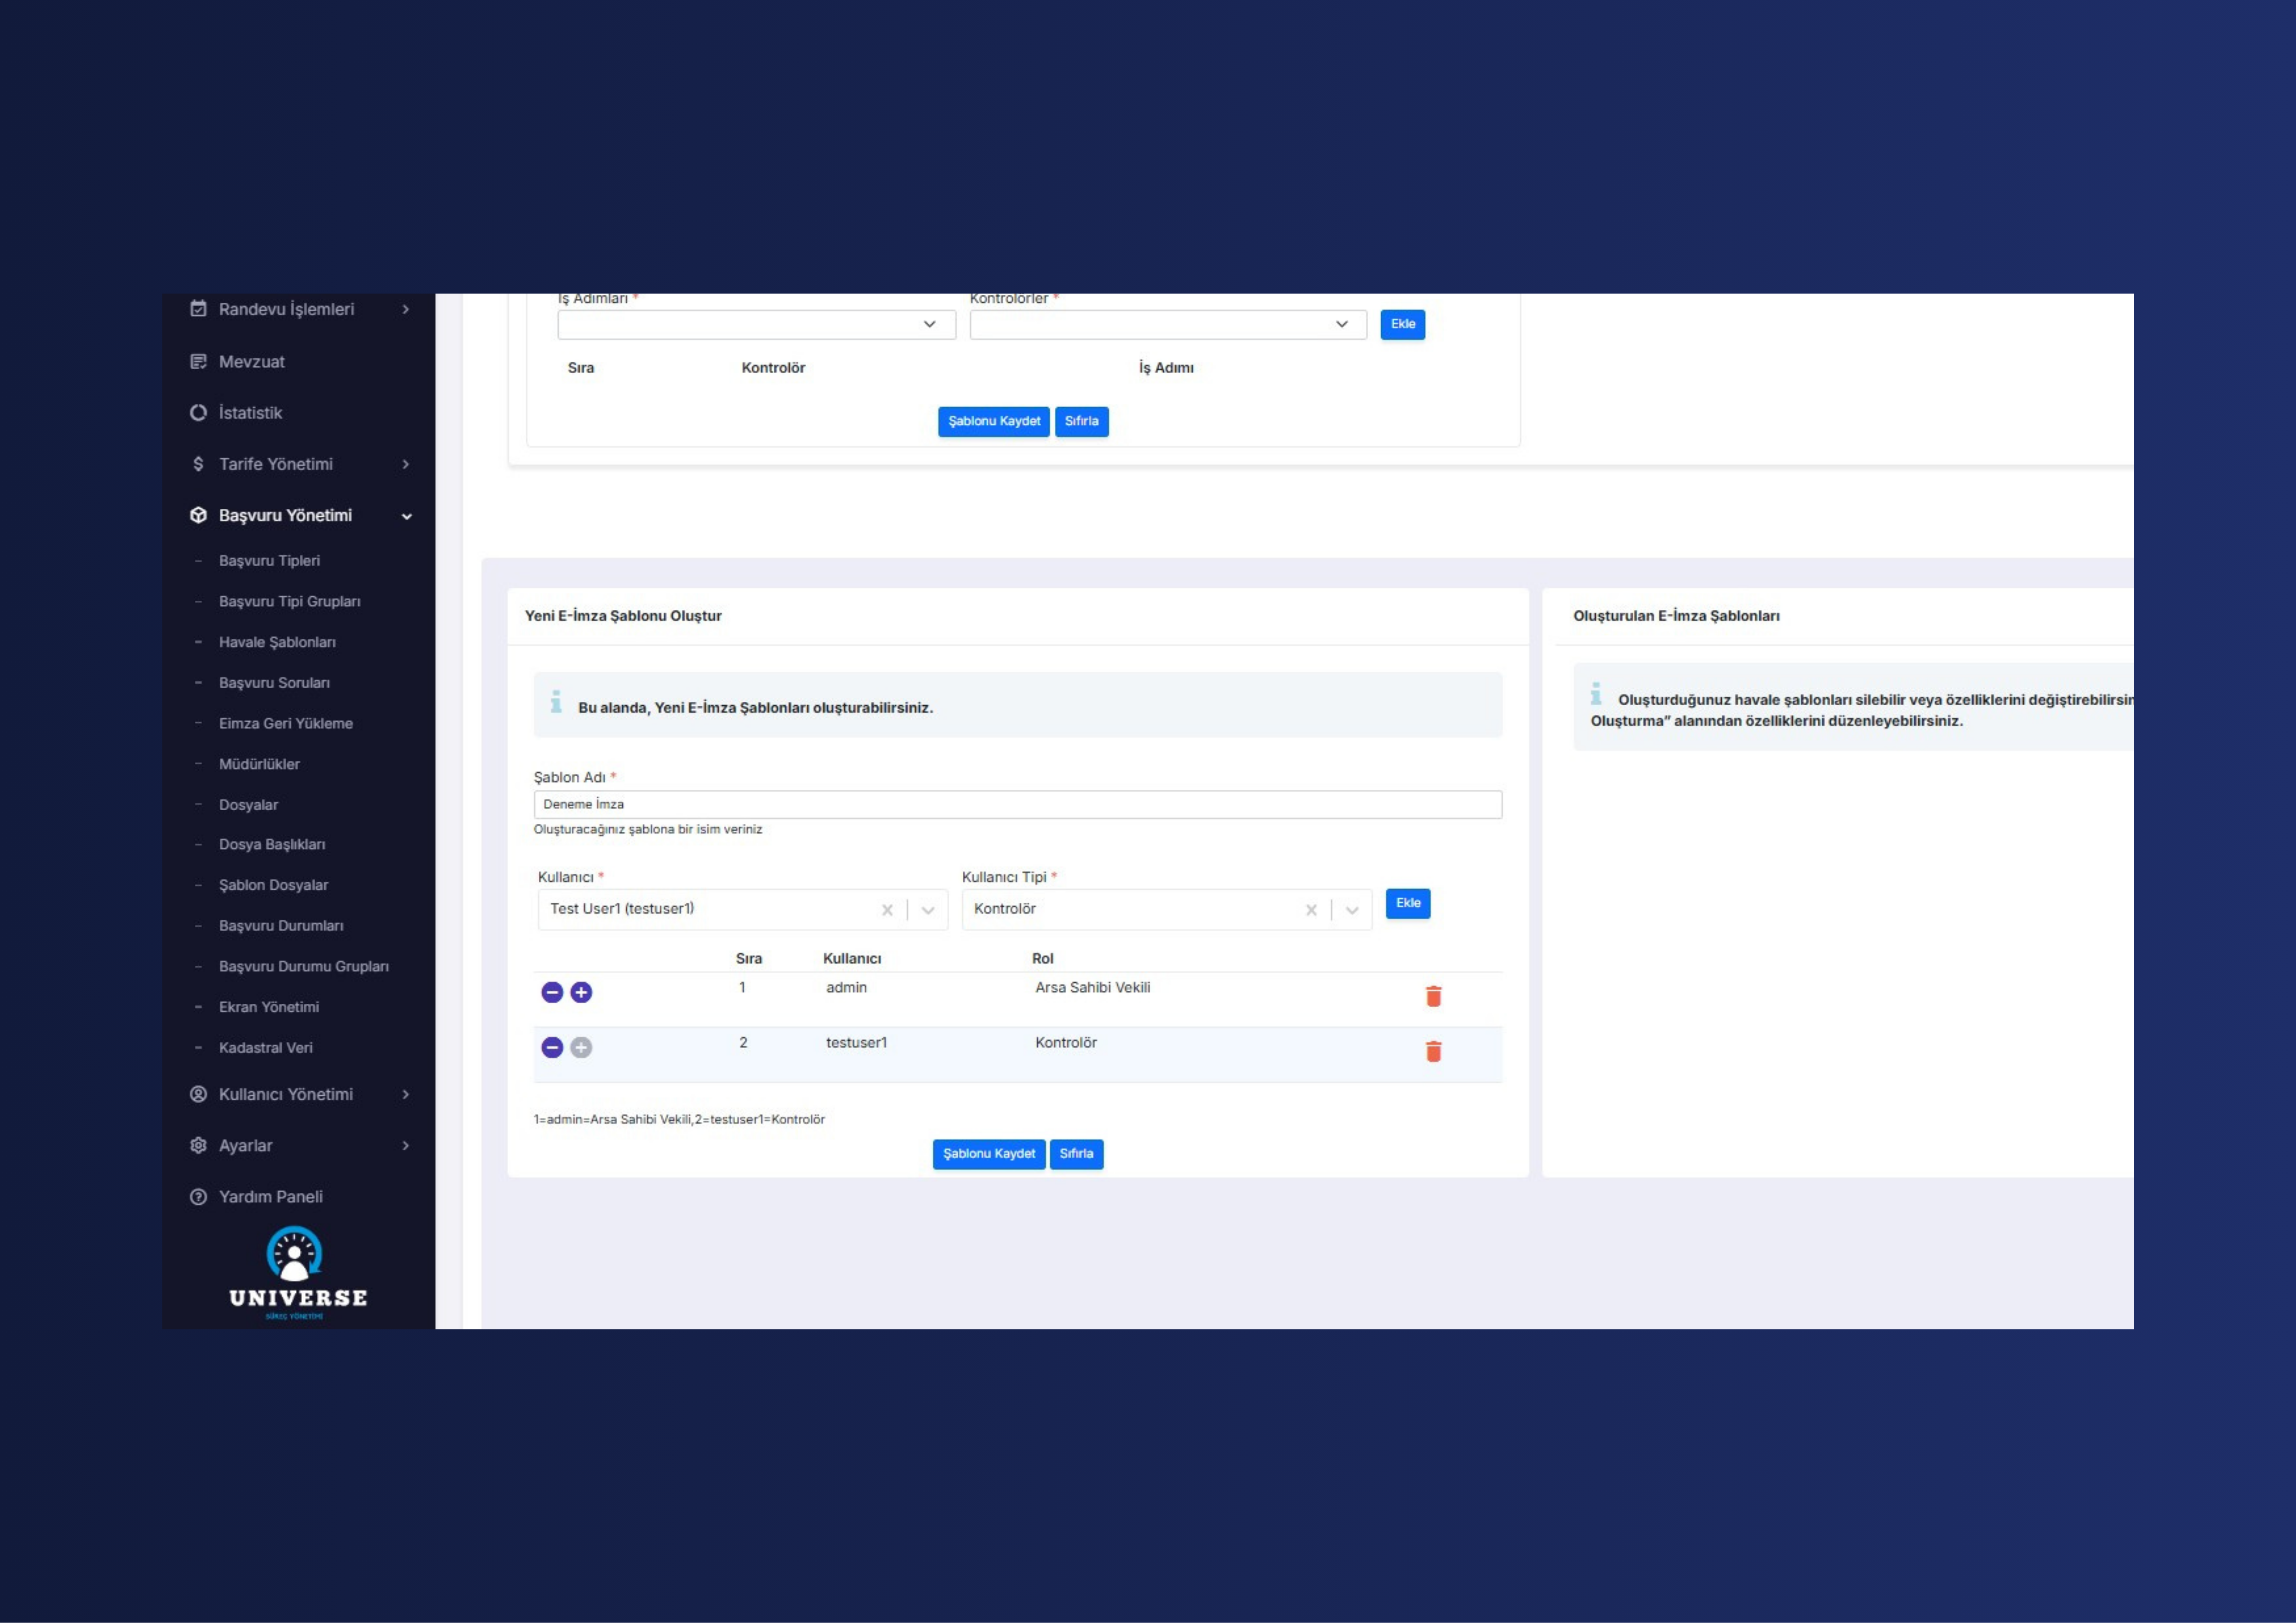Click minus icon in admin row
Viewport: 2296px width, 1623px height.
pyautogui.click(x=552, y=992)
